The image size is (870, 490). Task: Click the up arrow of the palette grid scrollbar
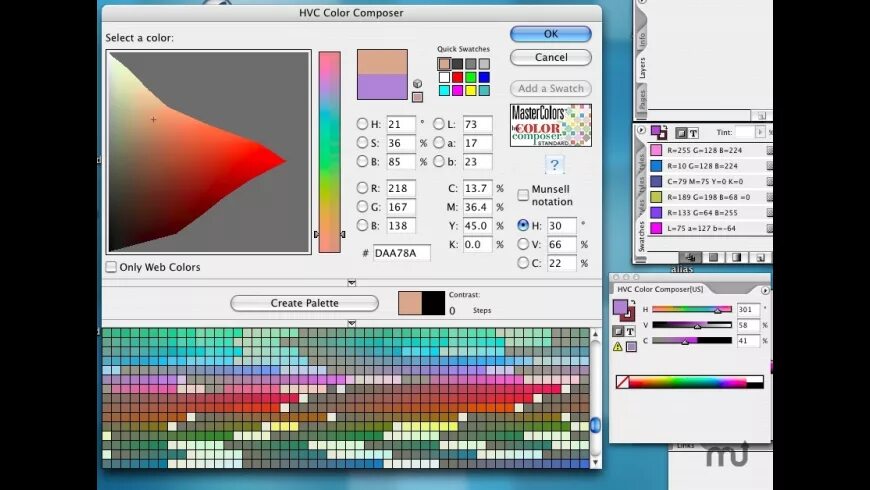pyautogui.click(x=595, y=334)
